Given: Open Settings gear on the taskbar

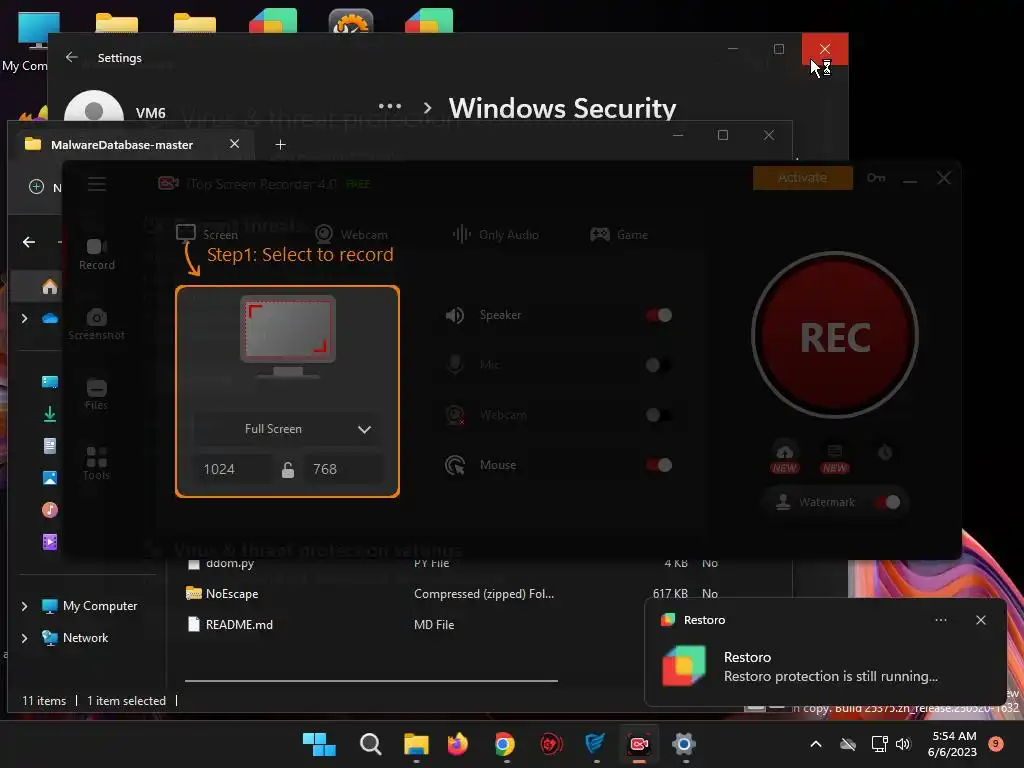Looking at the screenshot, I should tap(684, 744).
